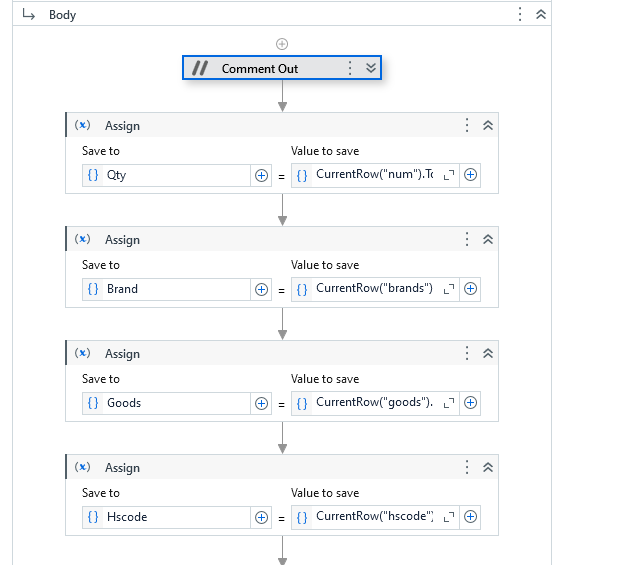Open the Body container options menu
Image resolution: width=624 pixels, height=565 pixels.
pos(520,15)
